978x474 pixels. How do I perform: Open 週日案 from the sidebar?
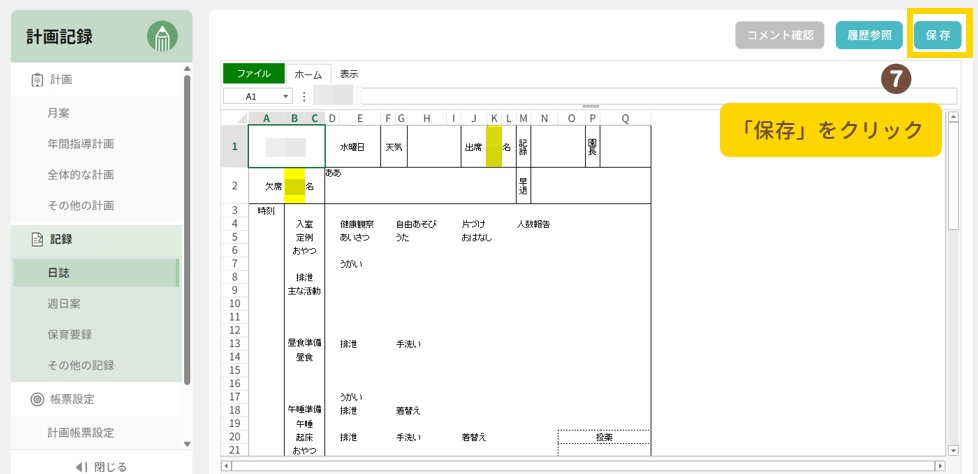point(64,302)
